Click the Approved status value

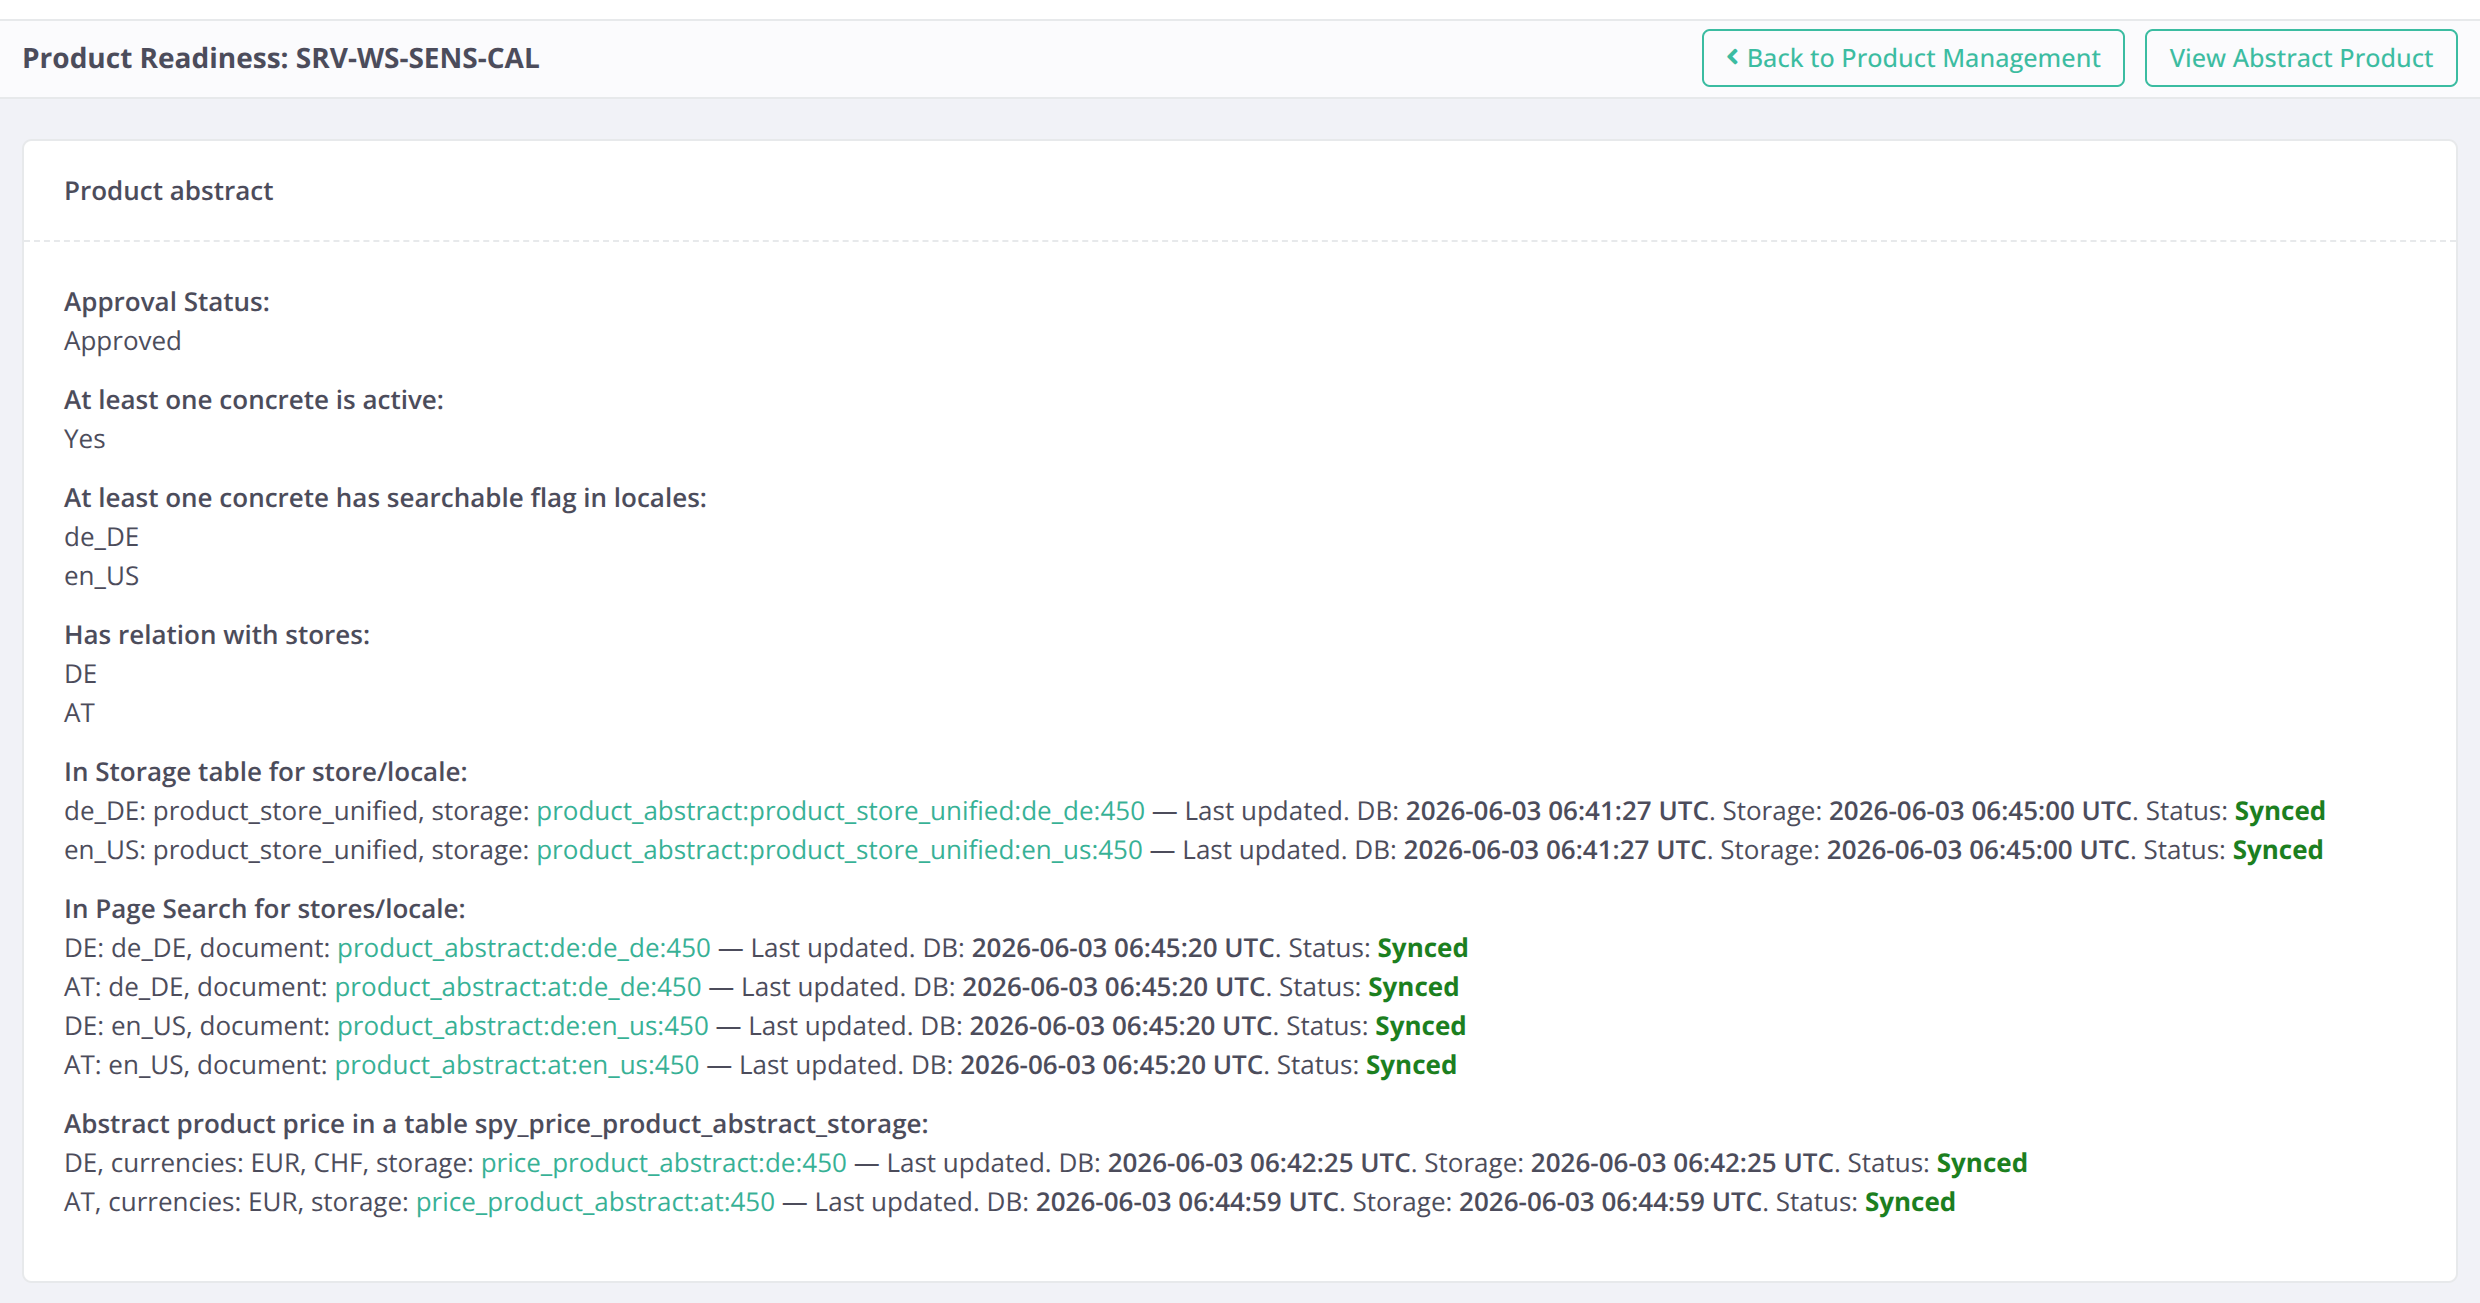123,340
